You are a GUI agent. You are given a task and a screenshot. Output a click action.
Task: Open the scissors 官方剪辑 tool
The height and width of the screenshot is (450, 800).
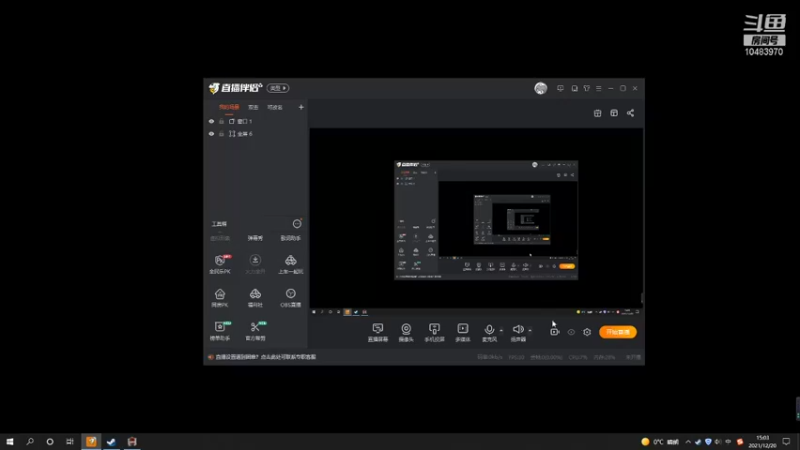click(x=255, y=331)
